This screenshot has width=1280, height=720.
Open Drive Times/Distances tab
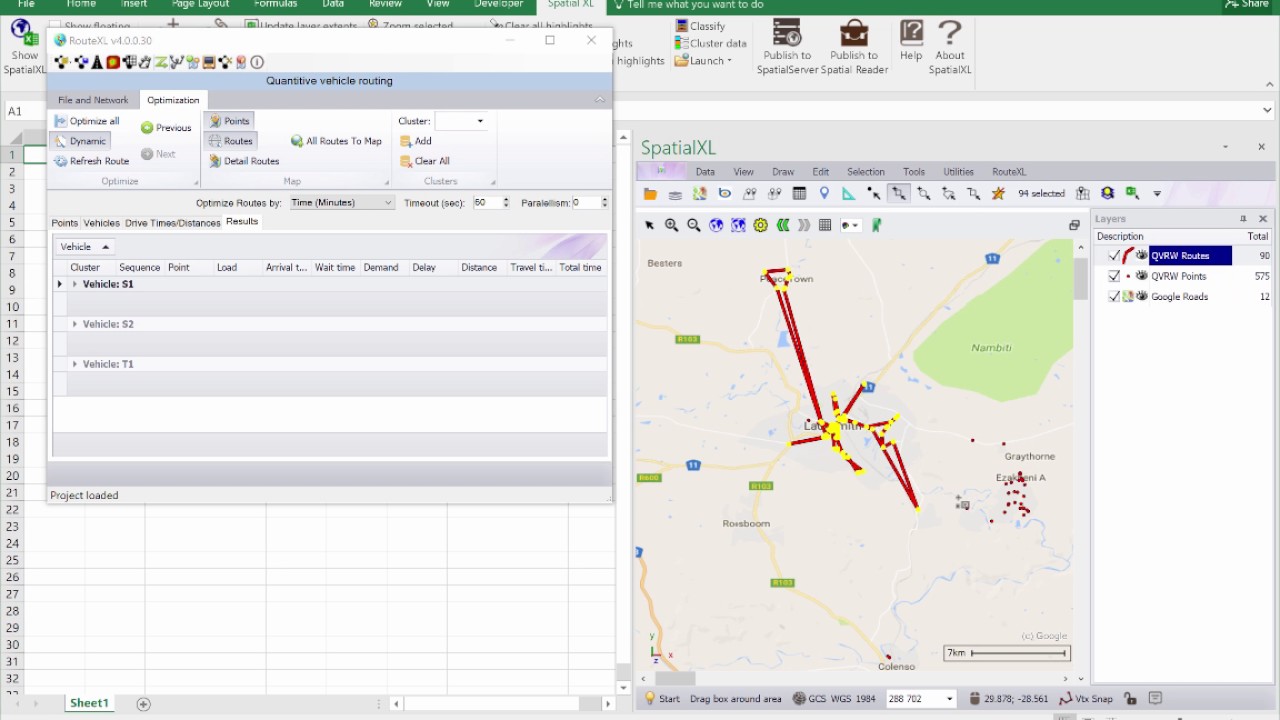pyautogui.click(x=172, y=223)
